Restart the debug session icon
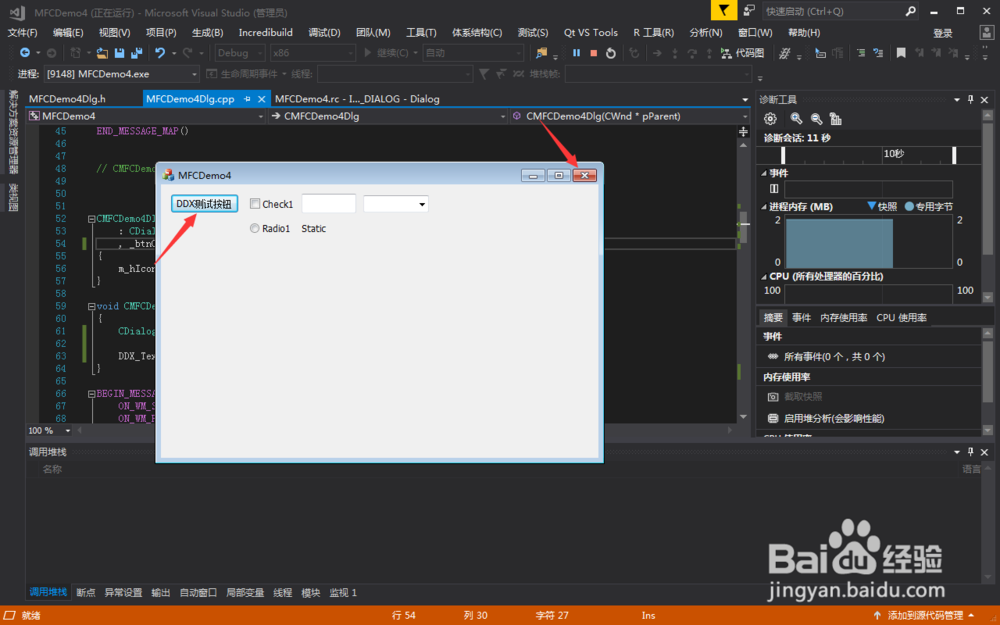 pyautogui.click(x=611, y=53)
